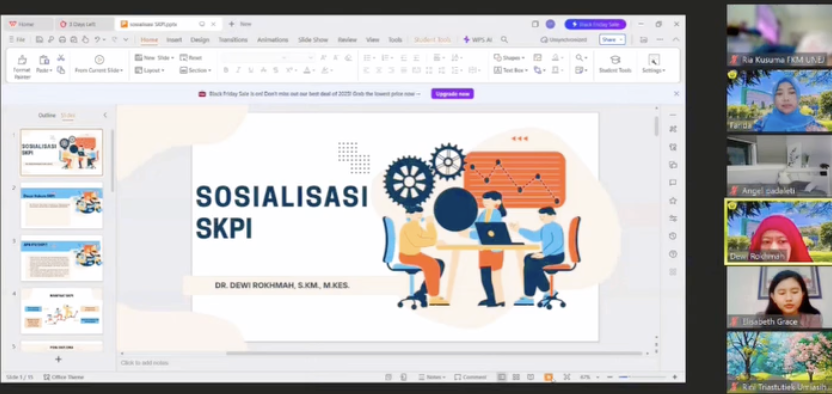
Task: Open the File menu
Action: pyautogui.click(x=17, y=40)
